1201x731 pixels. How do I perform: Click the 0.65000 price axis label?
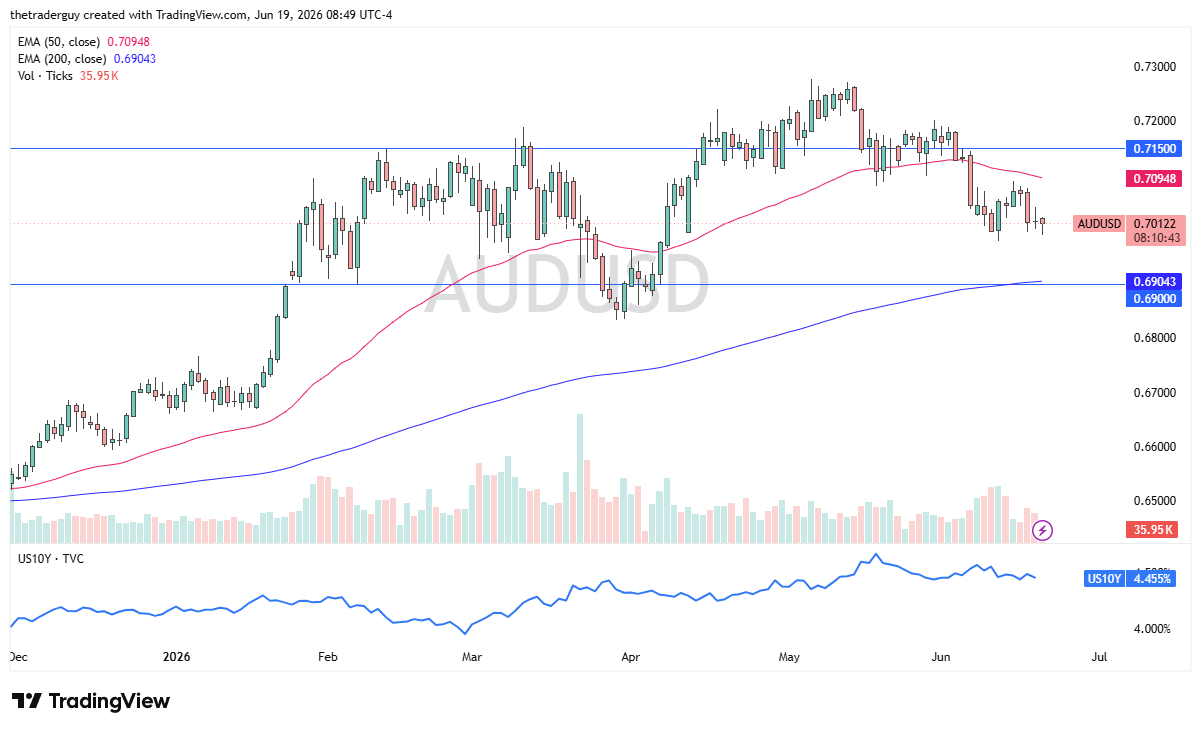coord(1154,500)
